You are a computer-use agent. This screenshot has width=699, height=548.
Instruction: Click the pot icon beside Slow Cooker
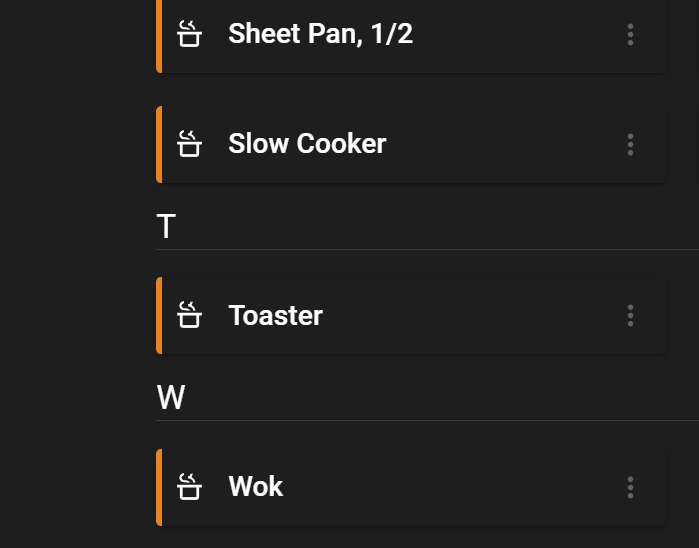[189, 144]
